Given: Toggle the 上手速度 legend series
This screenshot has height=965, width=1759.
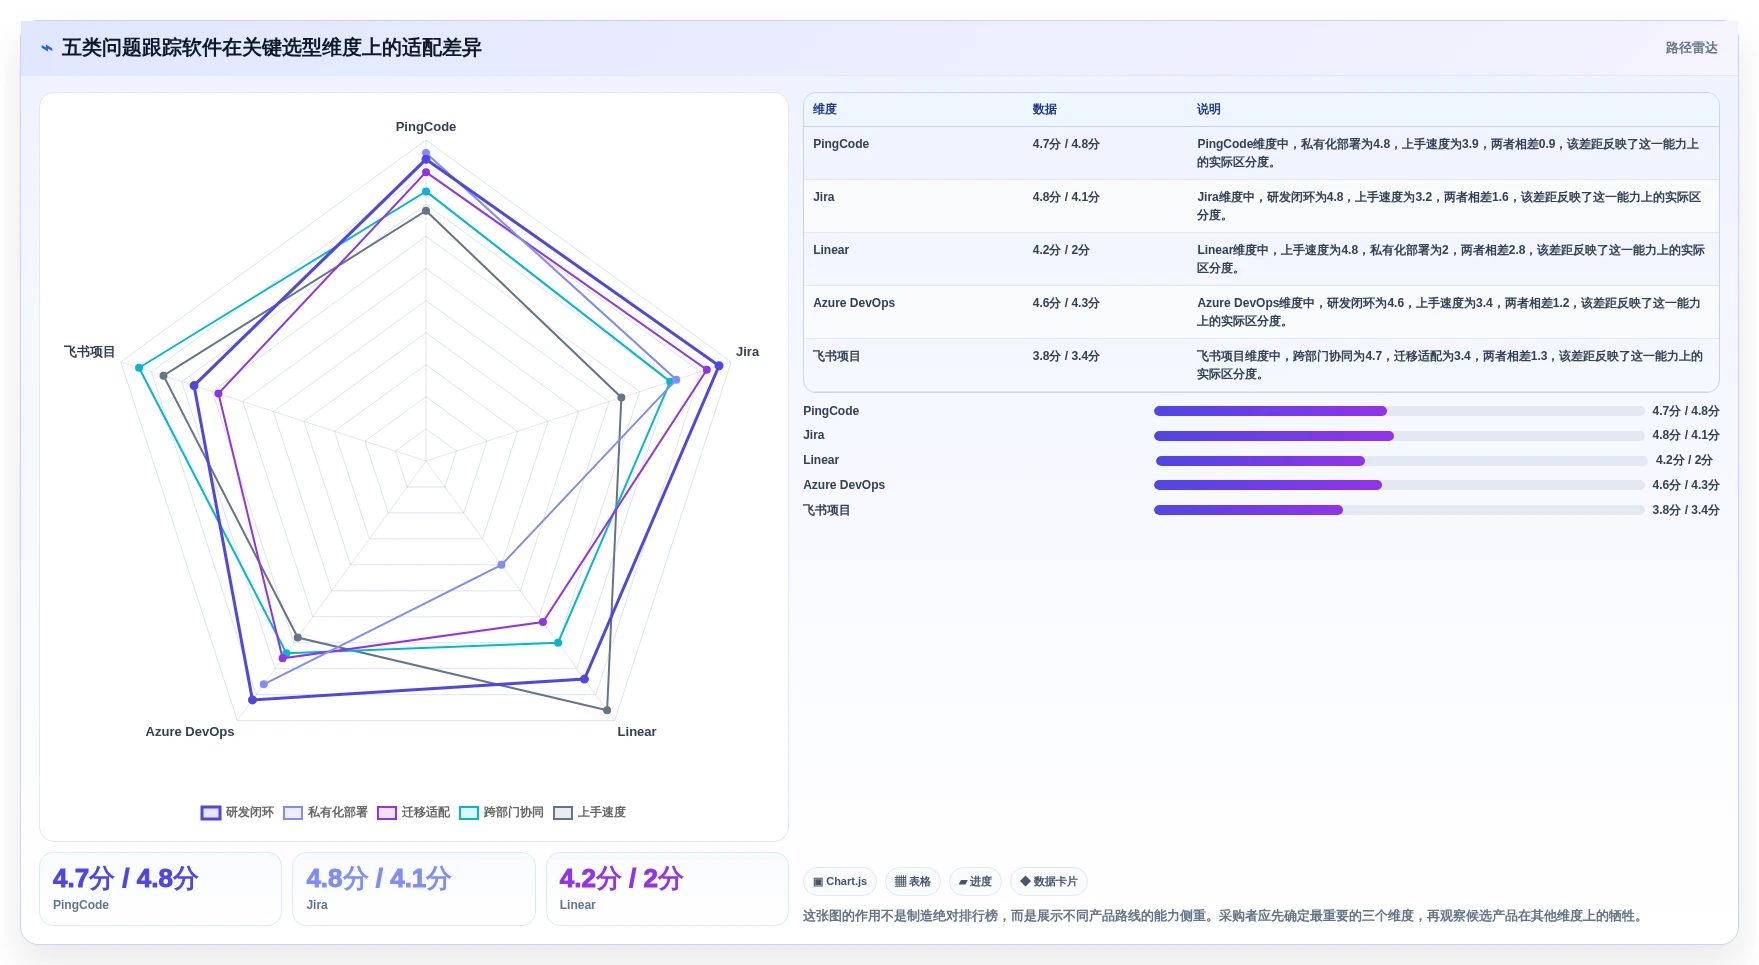Looking at the screenshot, I should coord(589,812).
